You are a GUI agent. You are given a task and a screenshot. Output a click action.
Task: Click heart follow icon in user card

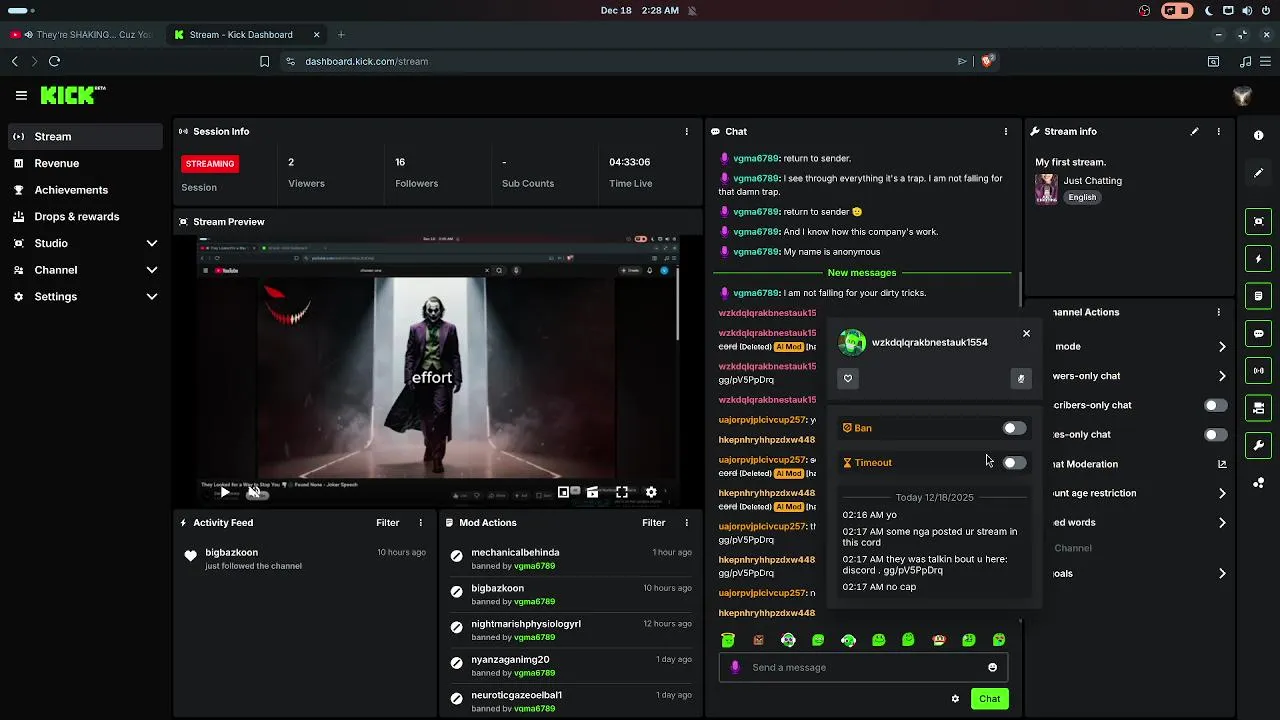tap(848, 378)
